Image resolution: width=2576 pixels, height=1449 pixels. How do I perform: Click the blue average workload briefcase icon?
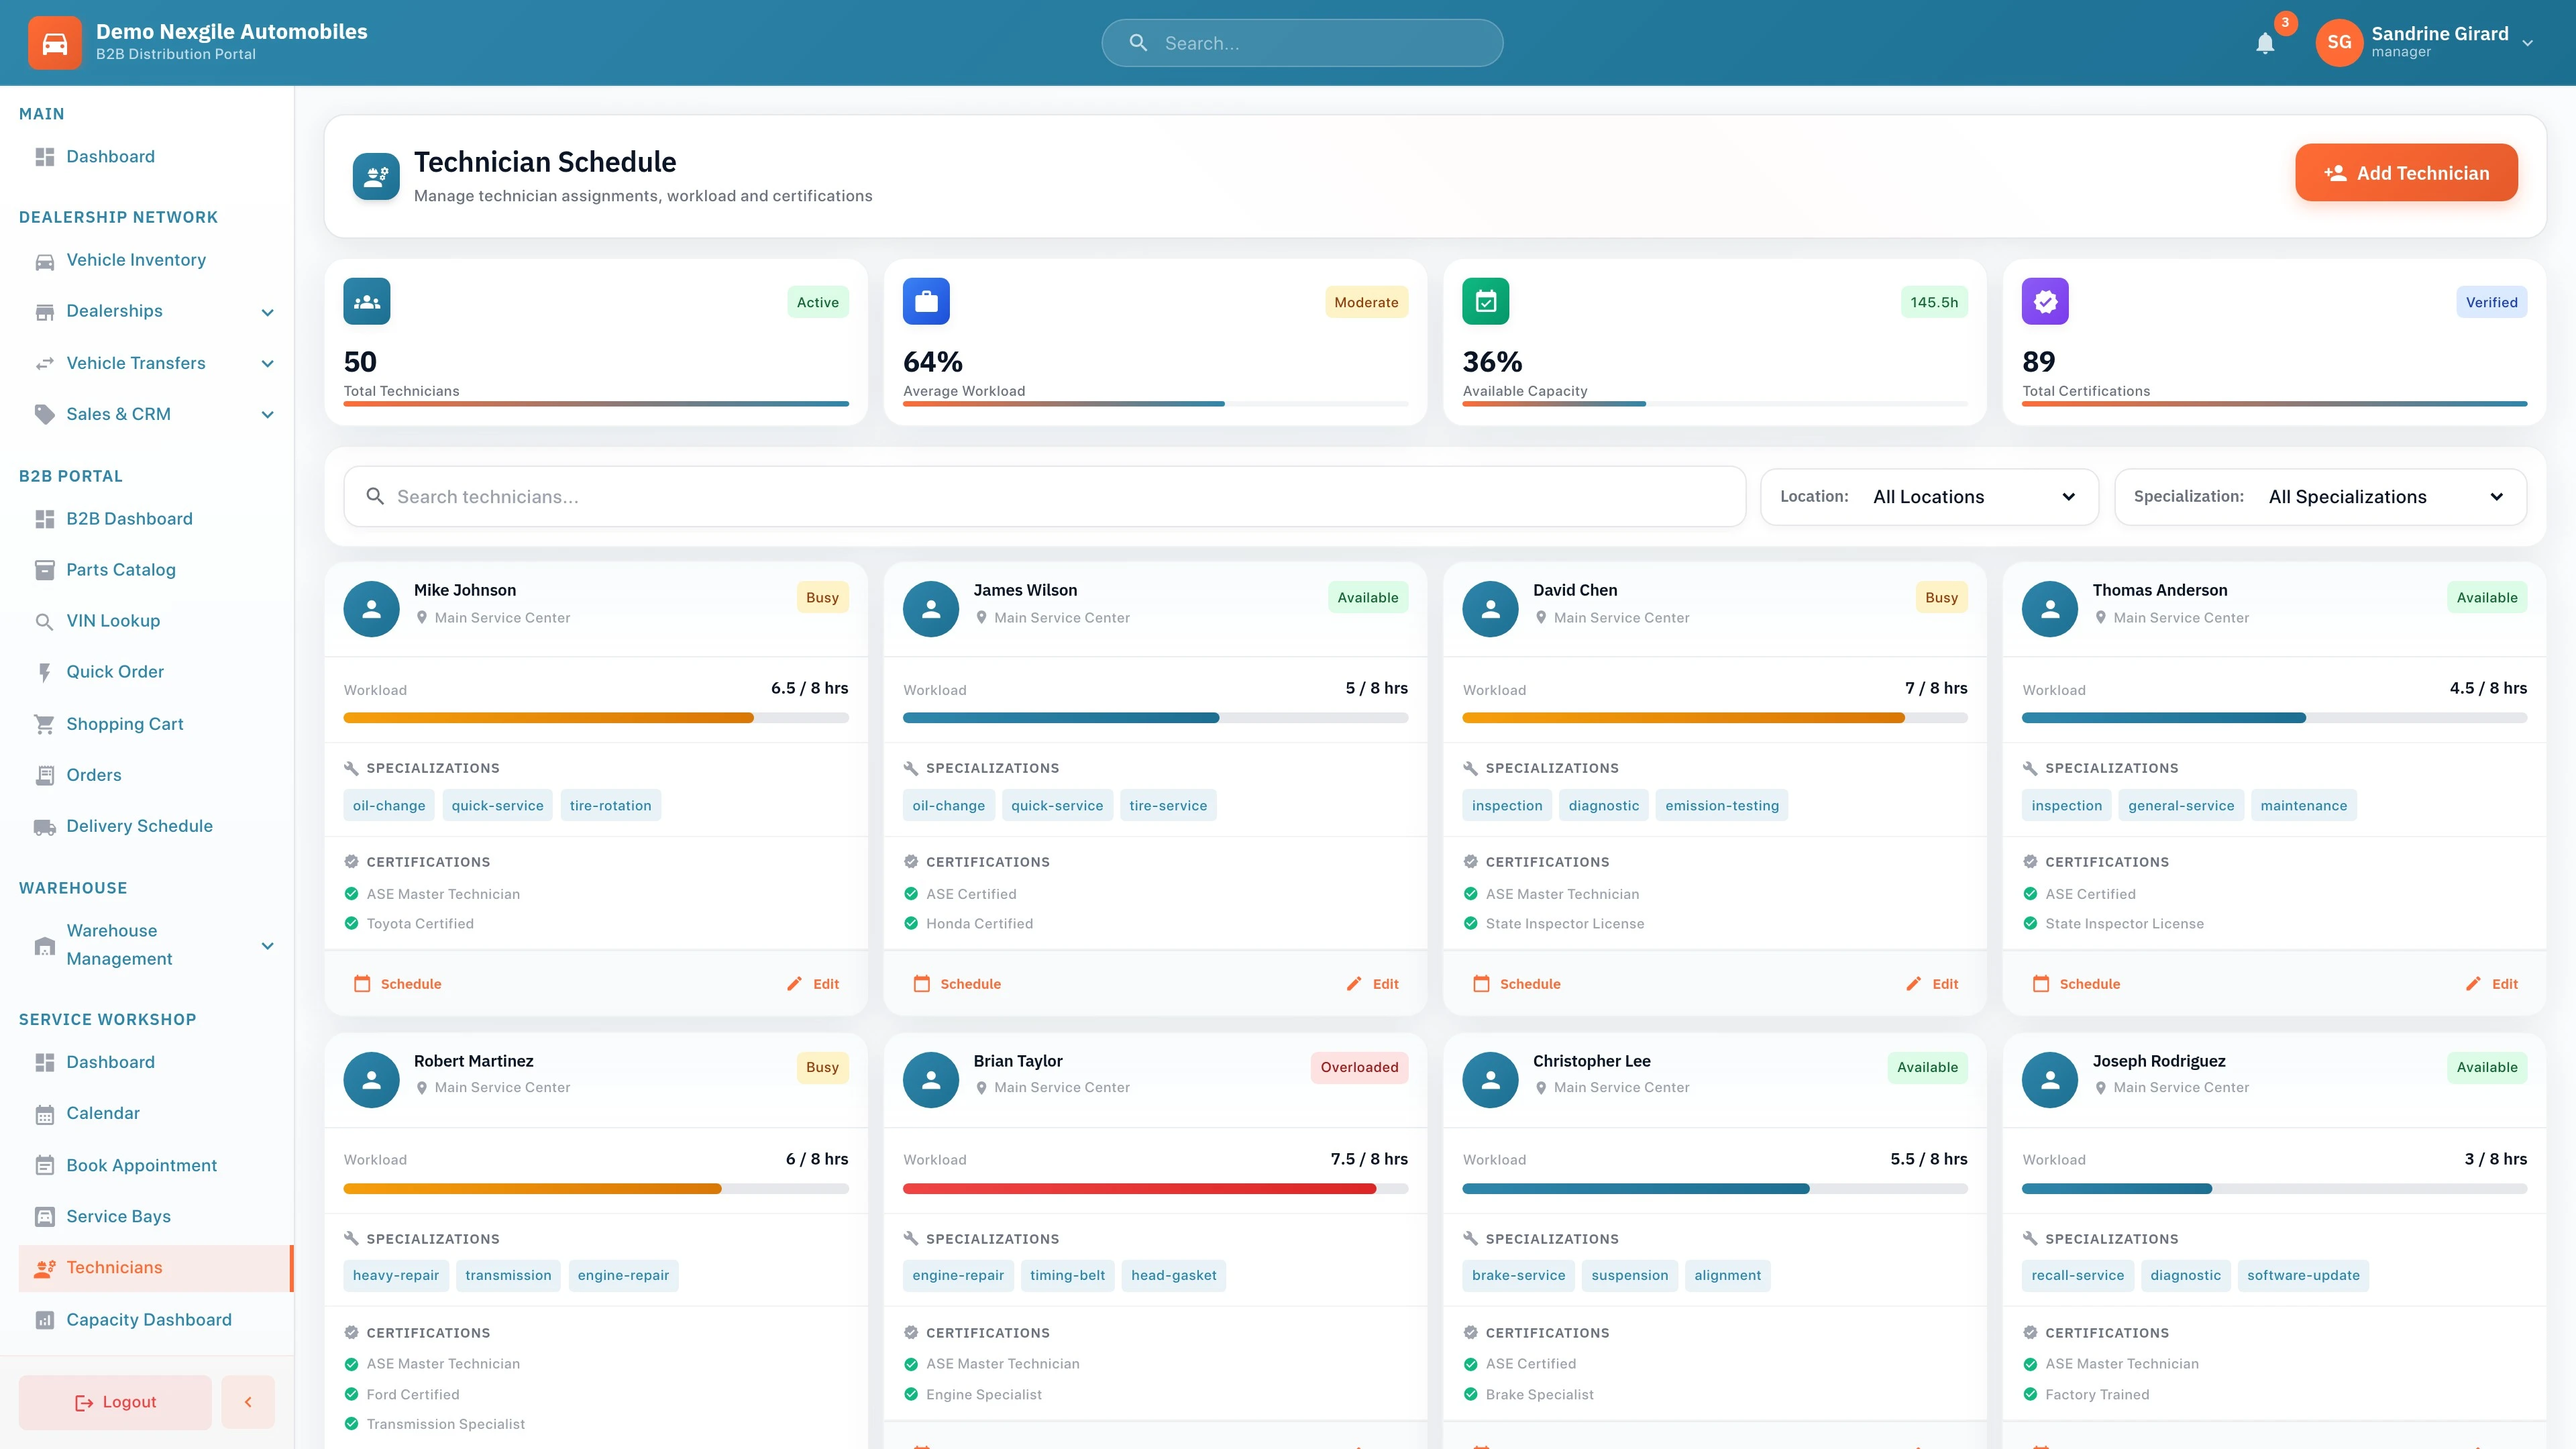coord(926,301)
